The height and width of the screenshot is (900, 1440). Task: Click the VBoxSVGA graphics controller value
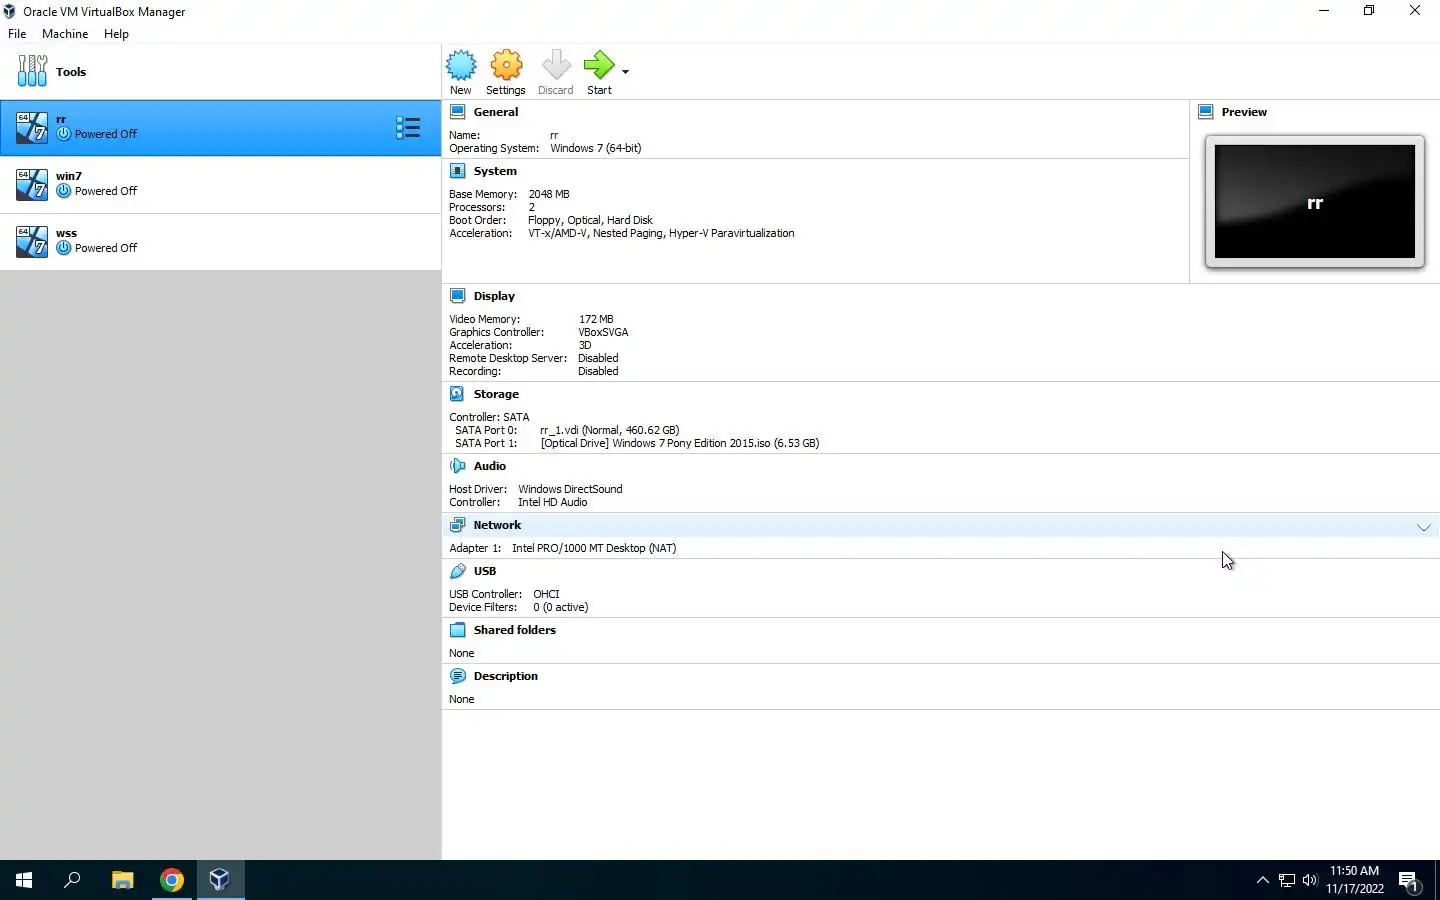[x=603, y=332]
